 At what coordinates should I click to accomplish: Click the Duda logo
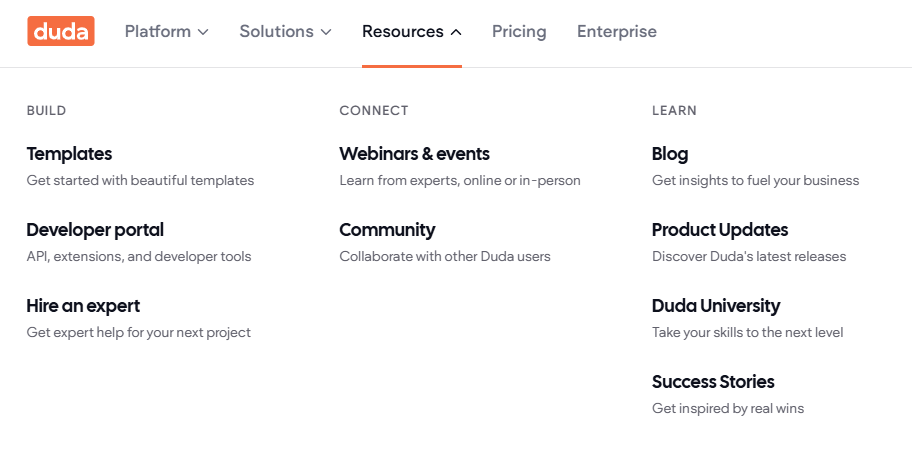click(x=60, y=31)
